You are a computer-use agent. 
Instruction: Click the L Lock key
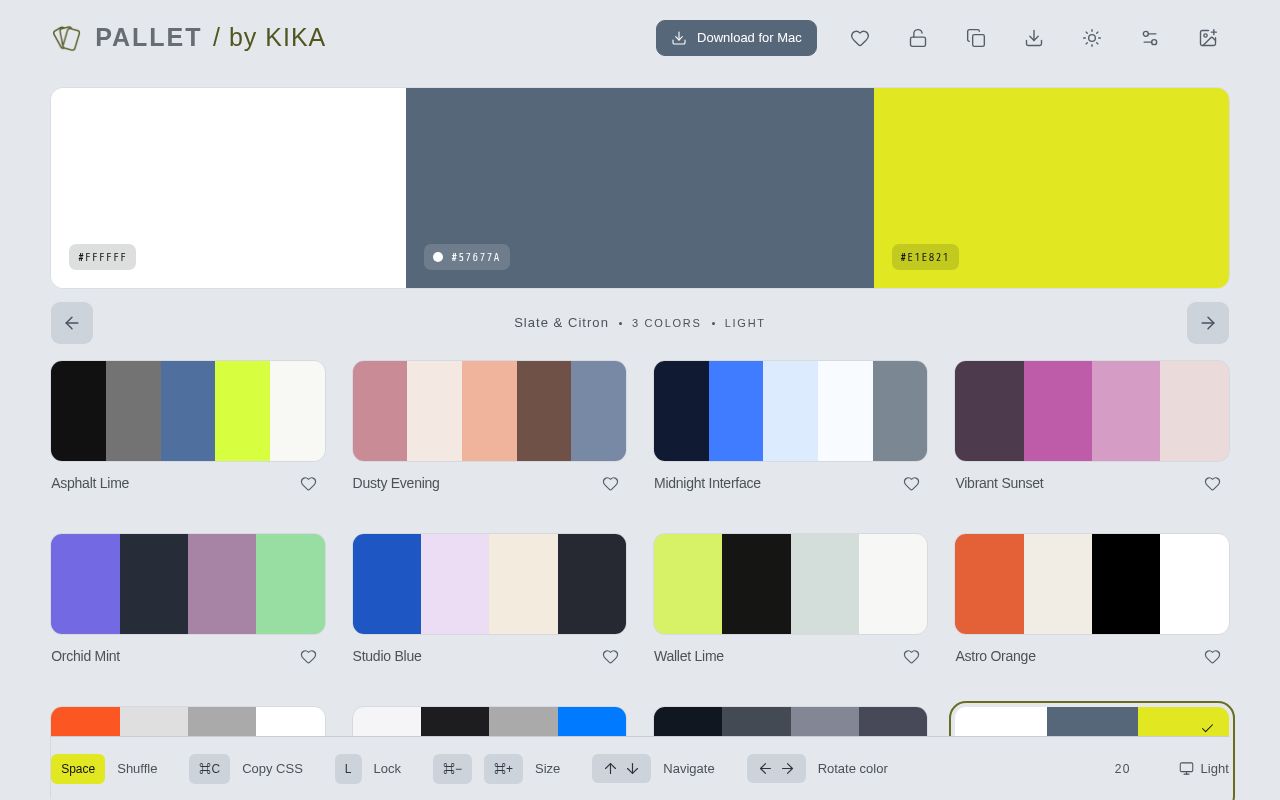pos(348,769)
